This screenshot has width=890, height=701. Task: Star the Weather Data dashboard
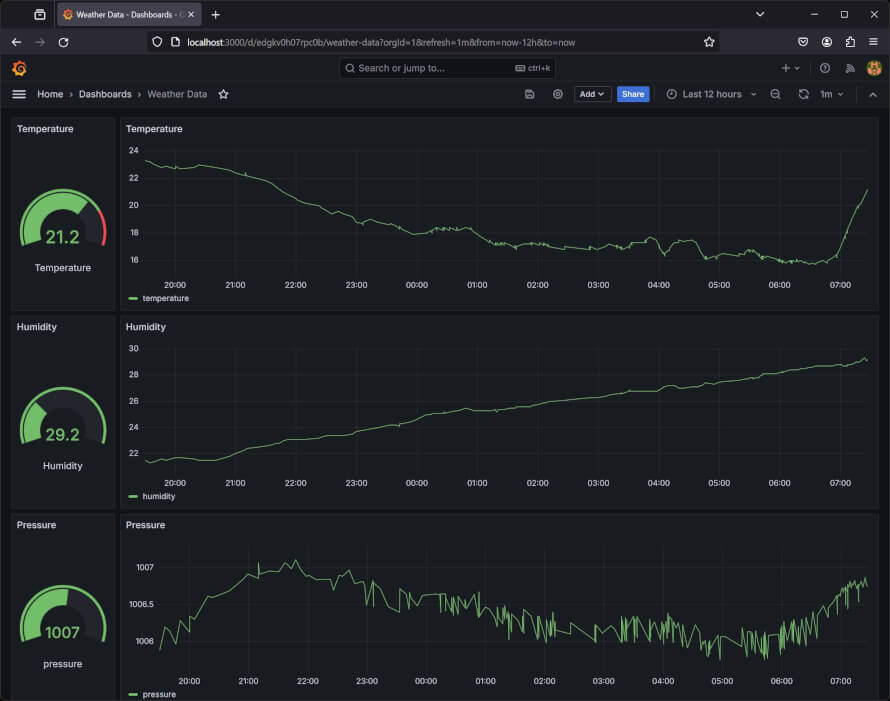(223, 94)
